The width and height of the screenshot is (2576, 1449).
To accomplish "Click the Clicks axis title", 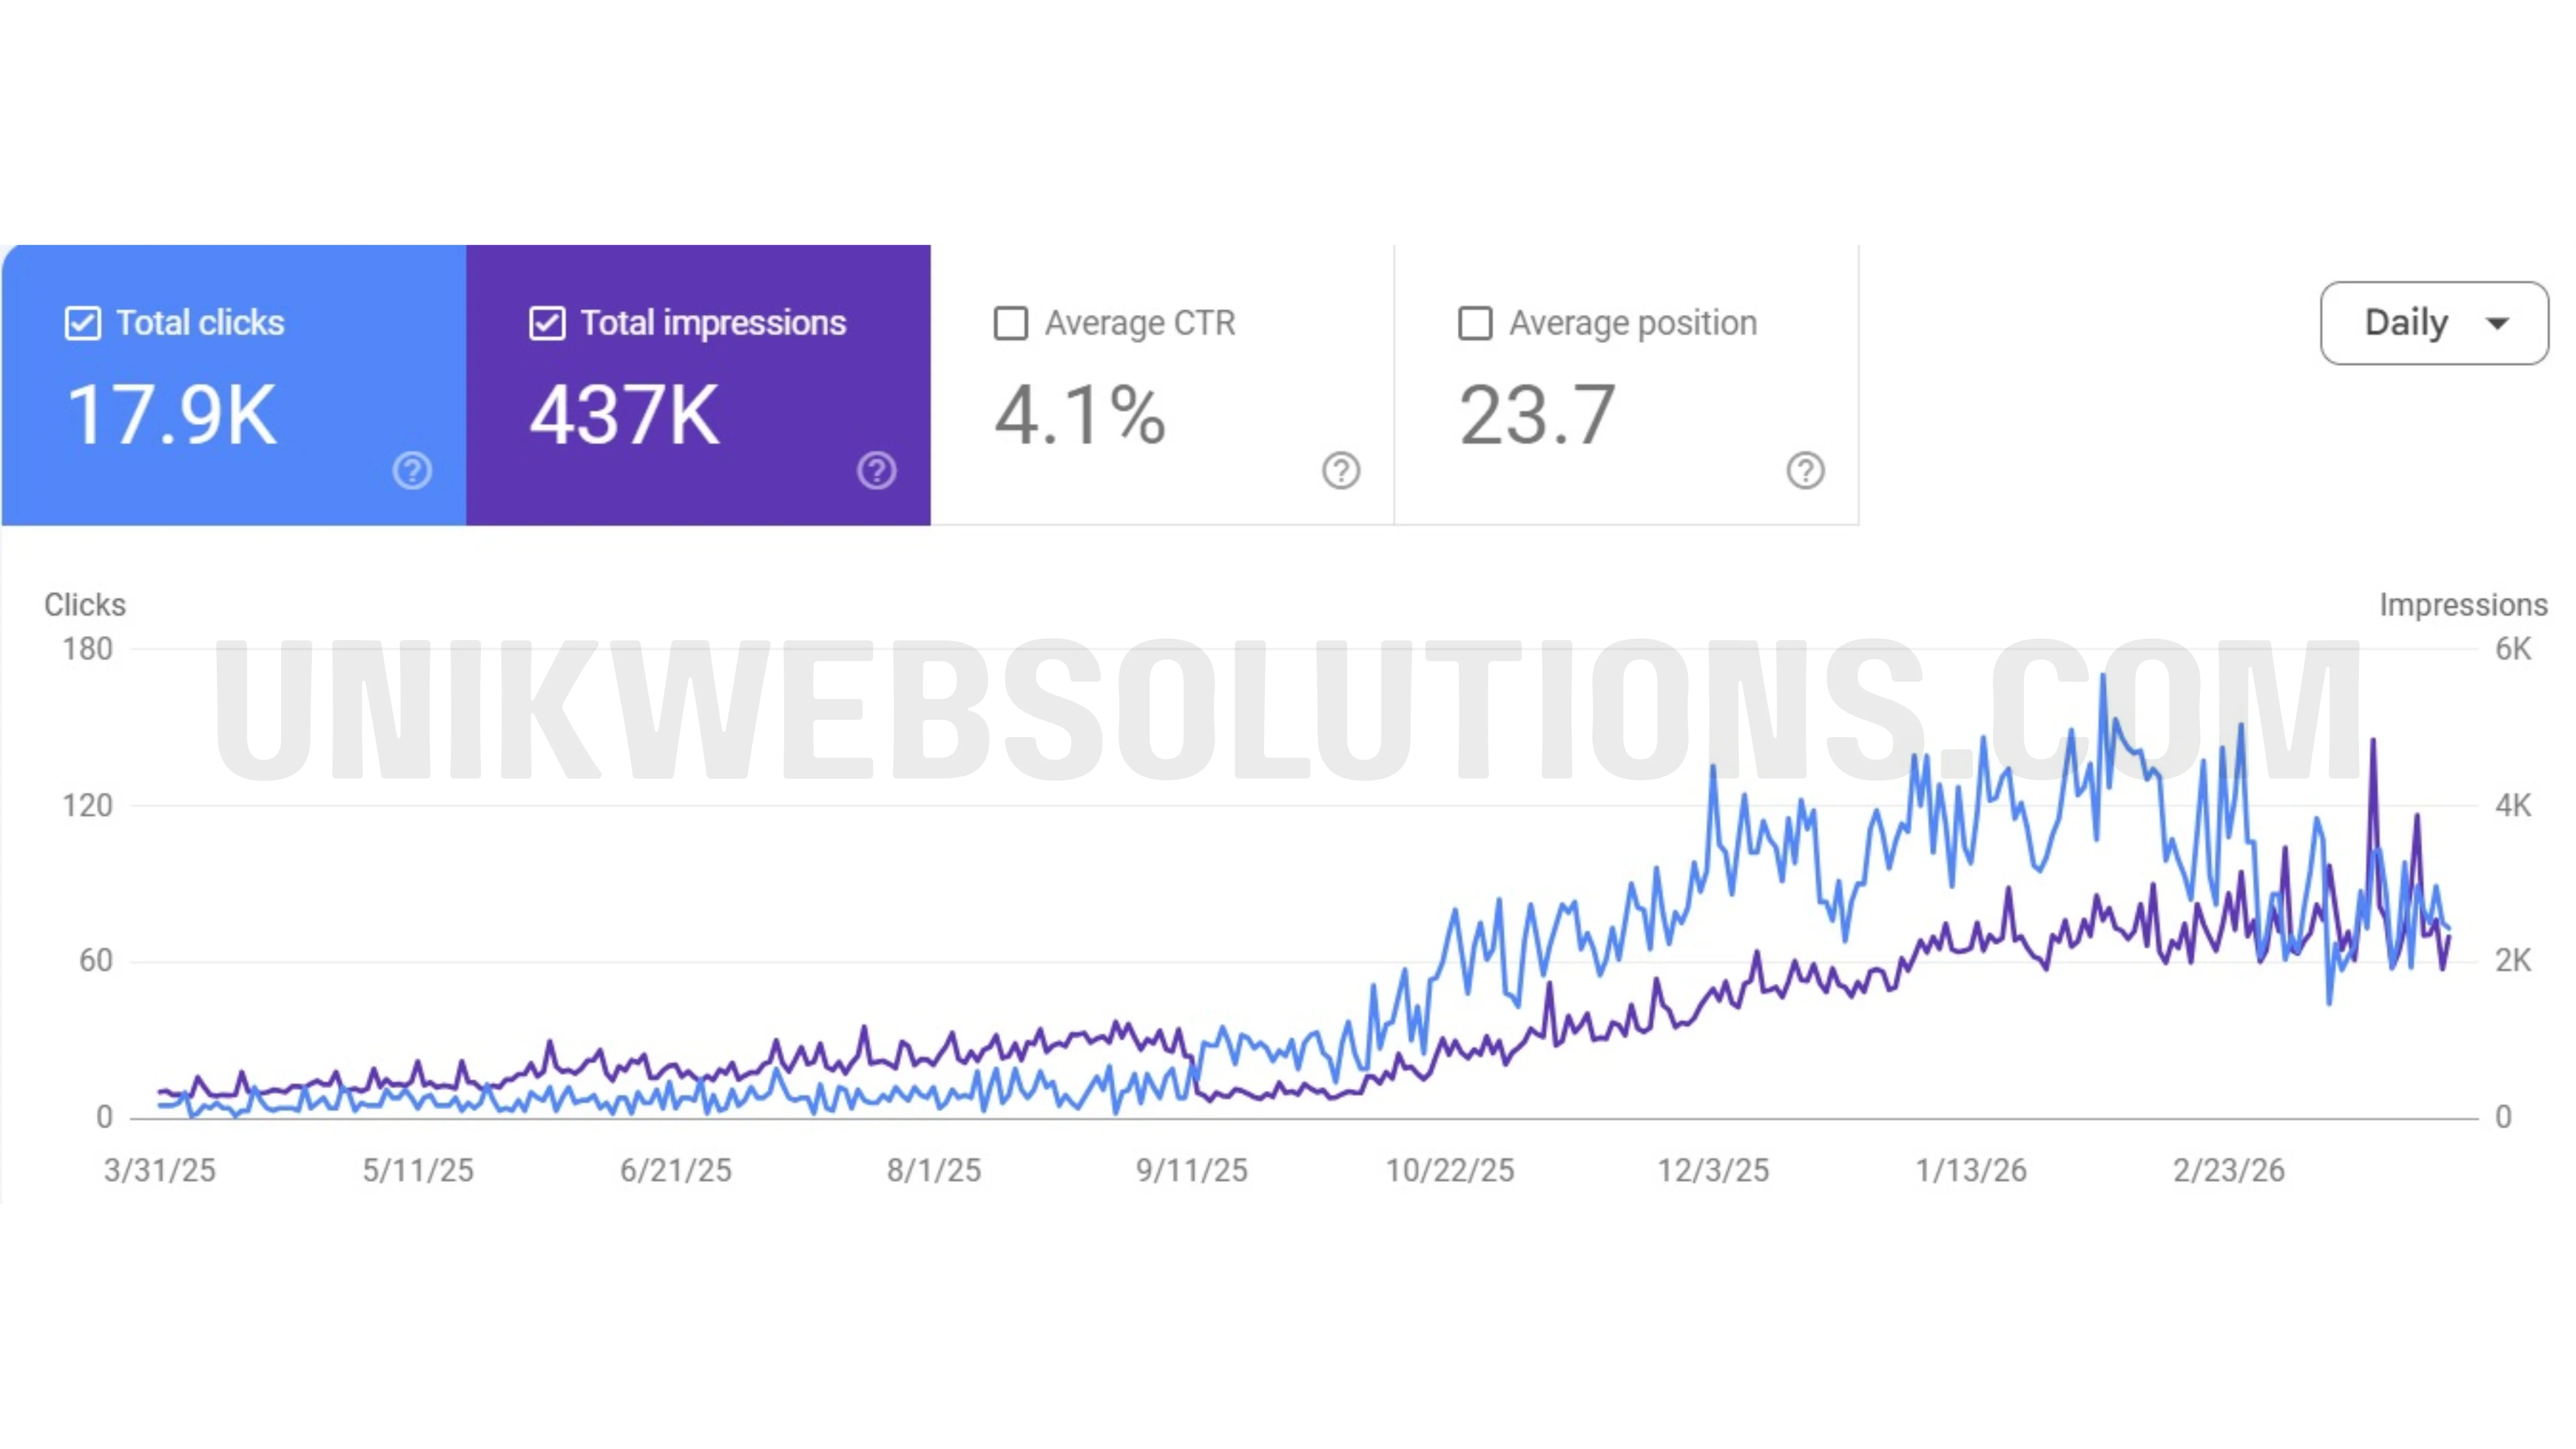I will click(x=85, y=605).
